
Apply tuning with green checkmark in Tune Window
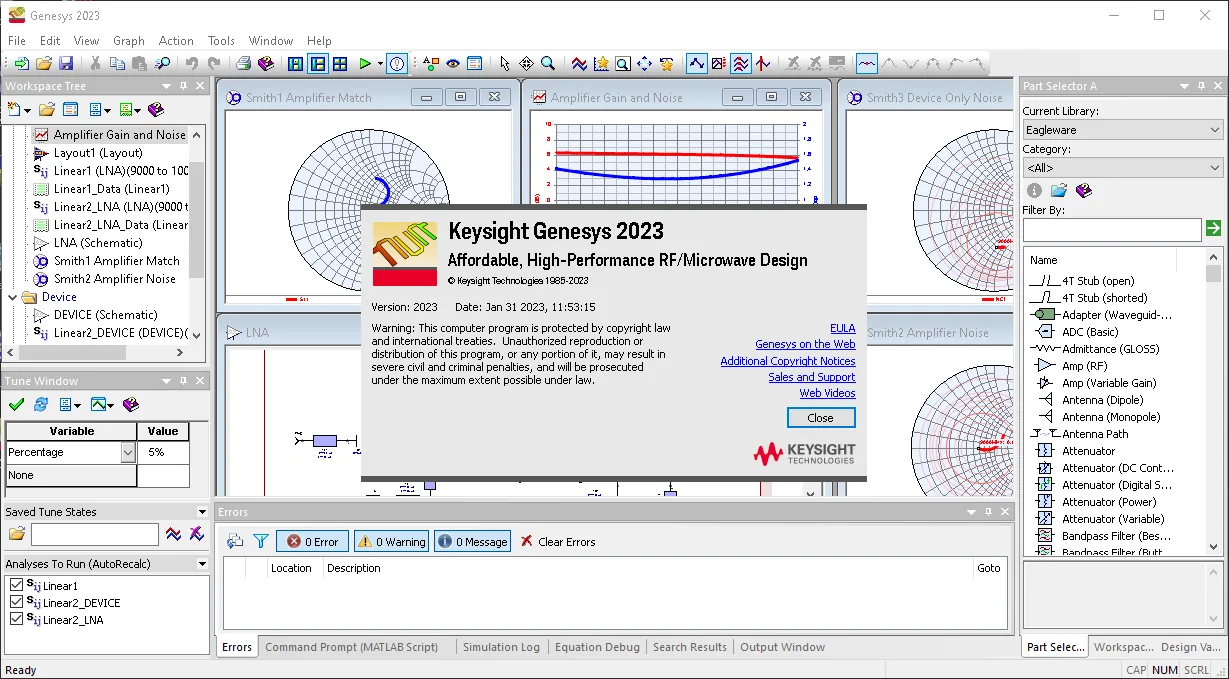point(16,404)
